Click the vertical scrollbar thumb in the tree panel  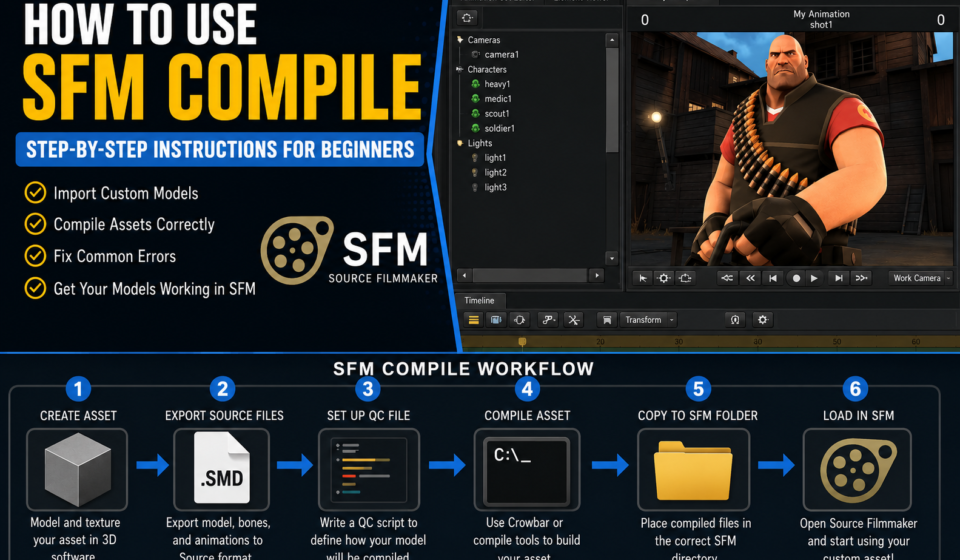point(612,100)
